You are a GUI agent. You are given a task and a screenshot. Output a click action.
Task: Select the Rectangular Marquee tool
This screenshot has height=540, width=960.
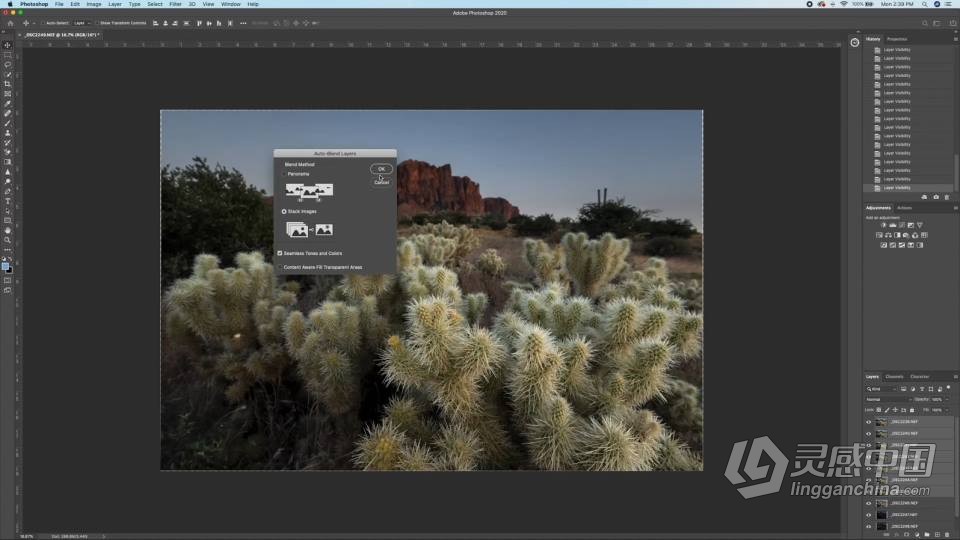click(7, 54)
